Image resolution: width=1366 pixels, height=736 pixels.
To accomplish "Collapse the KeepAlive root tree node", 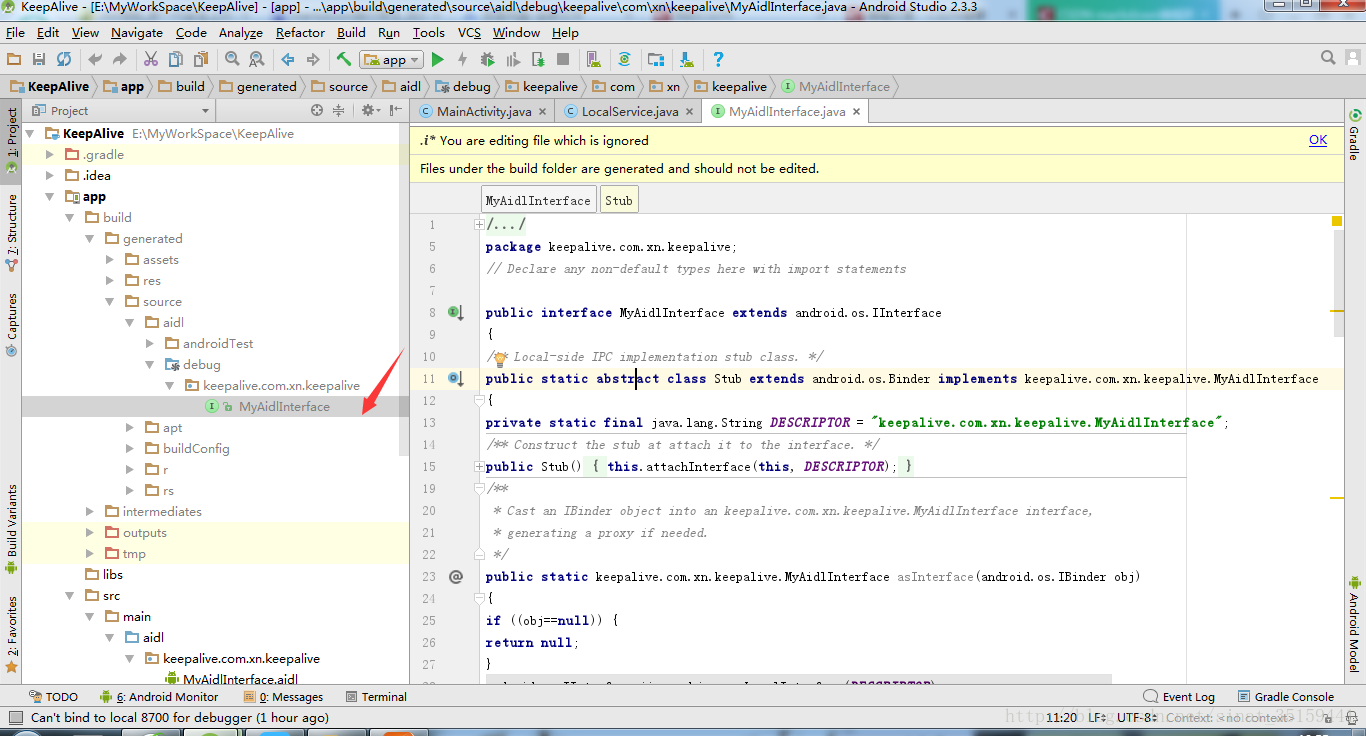I will click(30, 133).
